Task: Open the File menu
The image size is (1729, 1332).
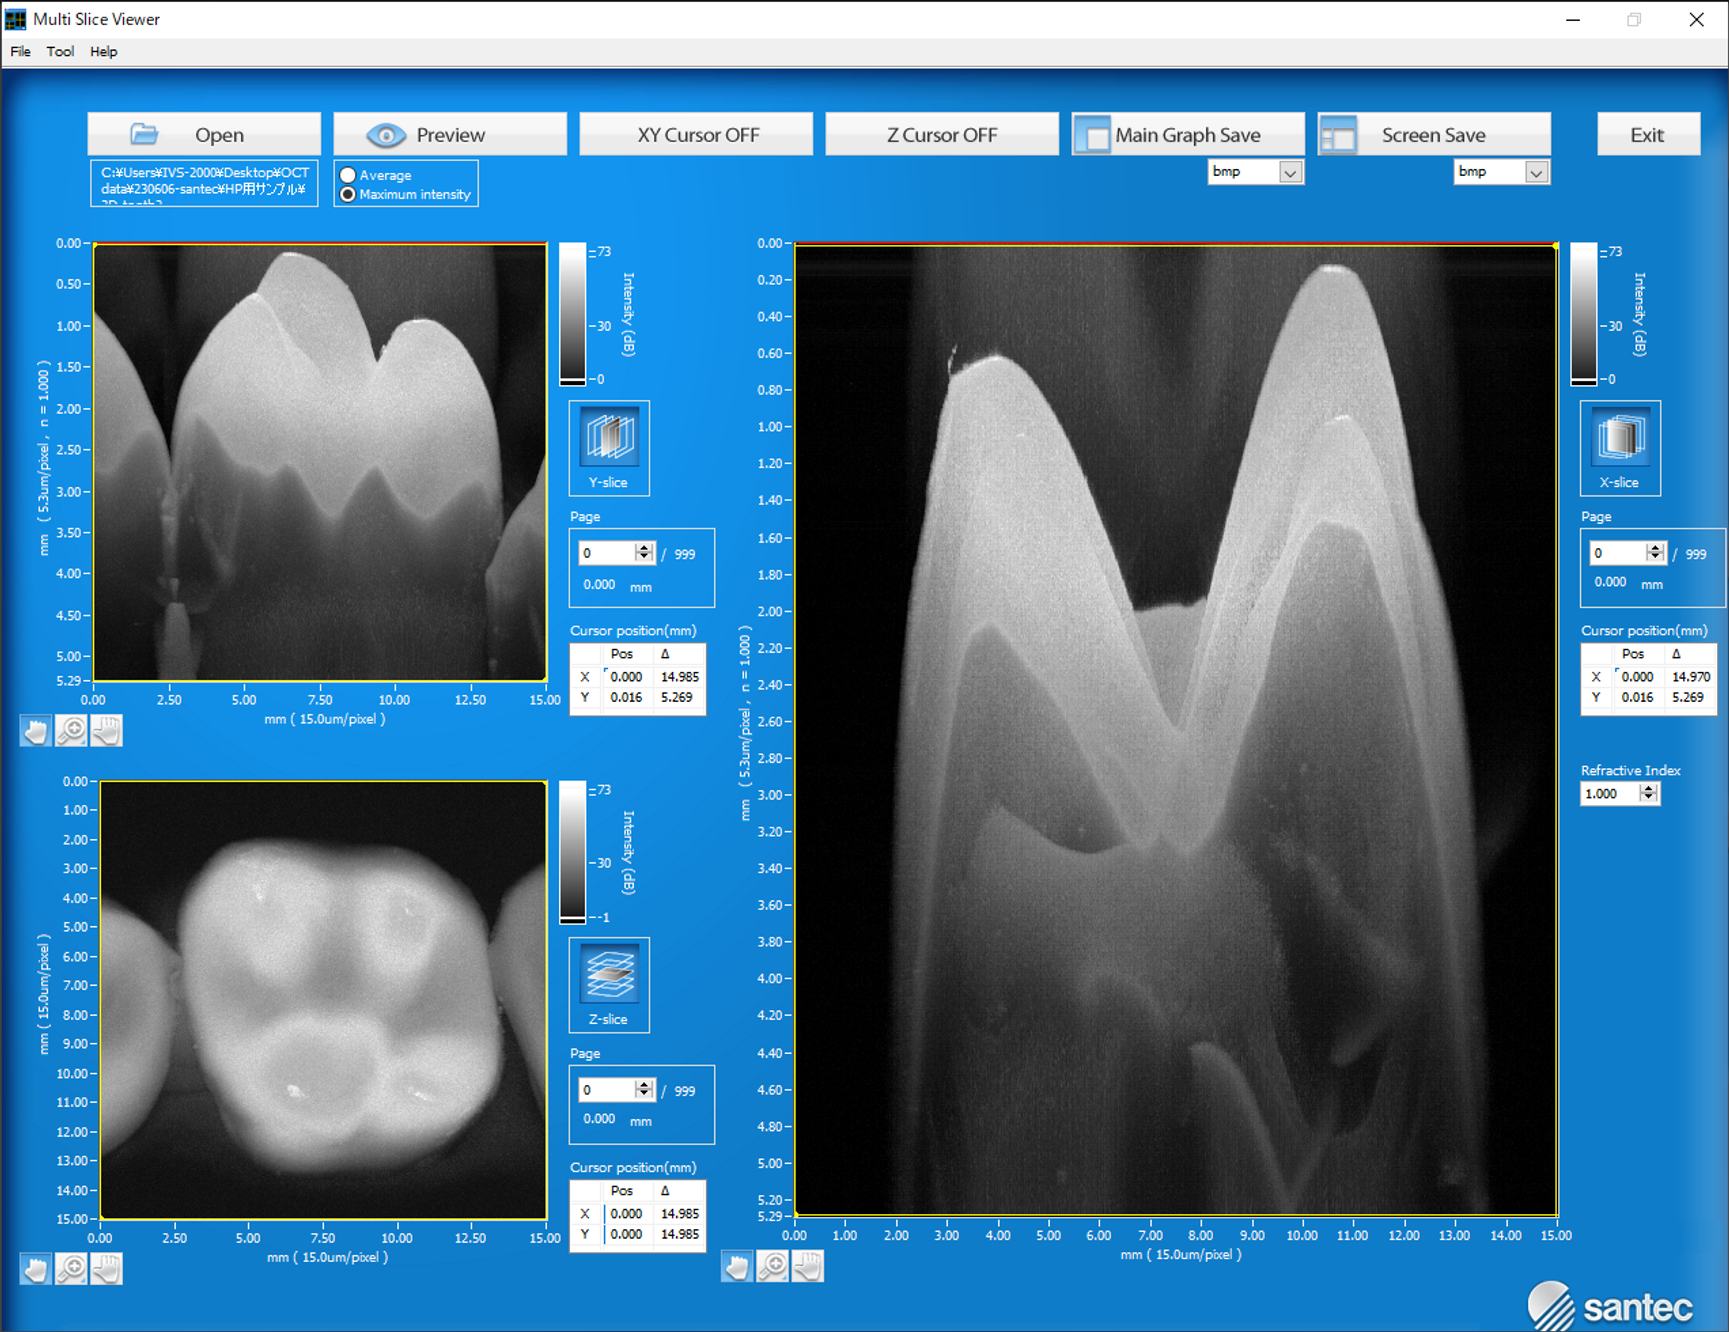Action: pyautogui.click(x=20, y=52)
